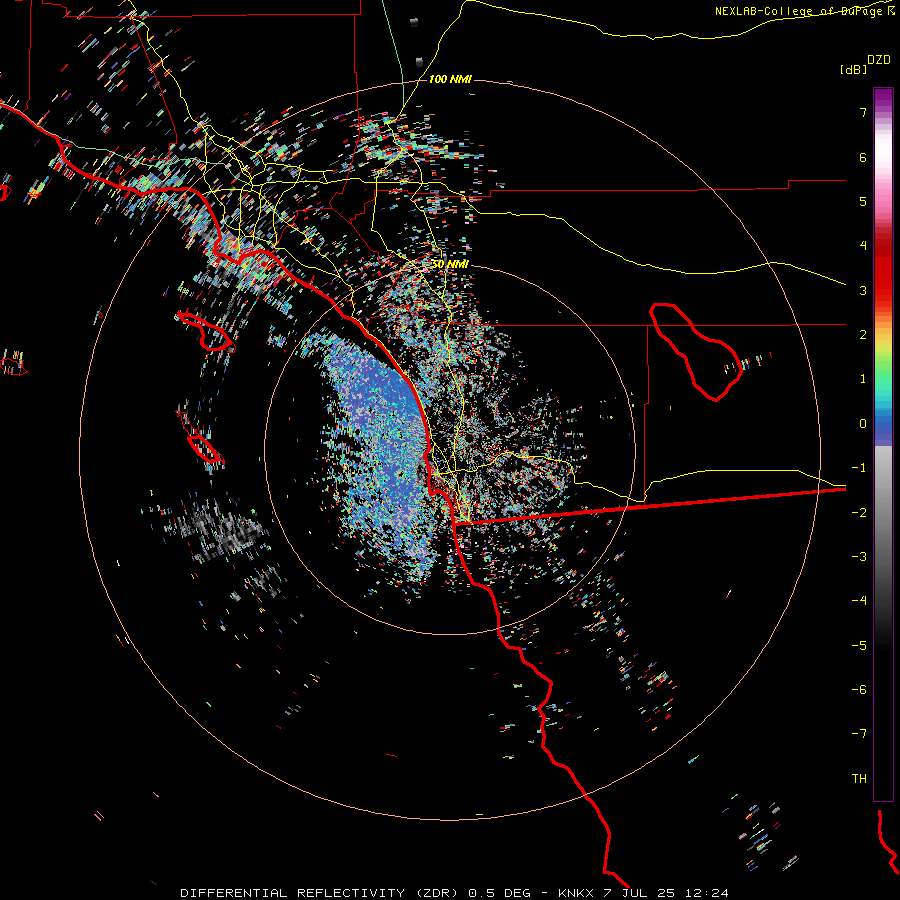The width and height of the screenshot is (900, 900).
Task: Click the "KNKX" station ID in the caption
Action: (x=576, y=893)
